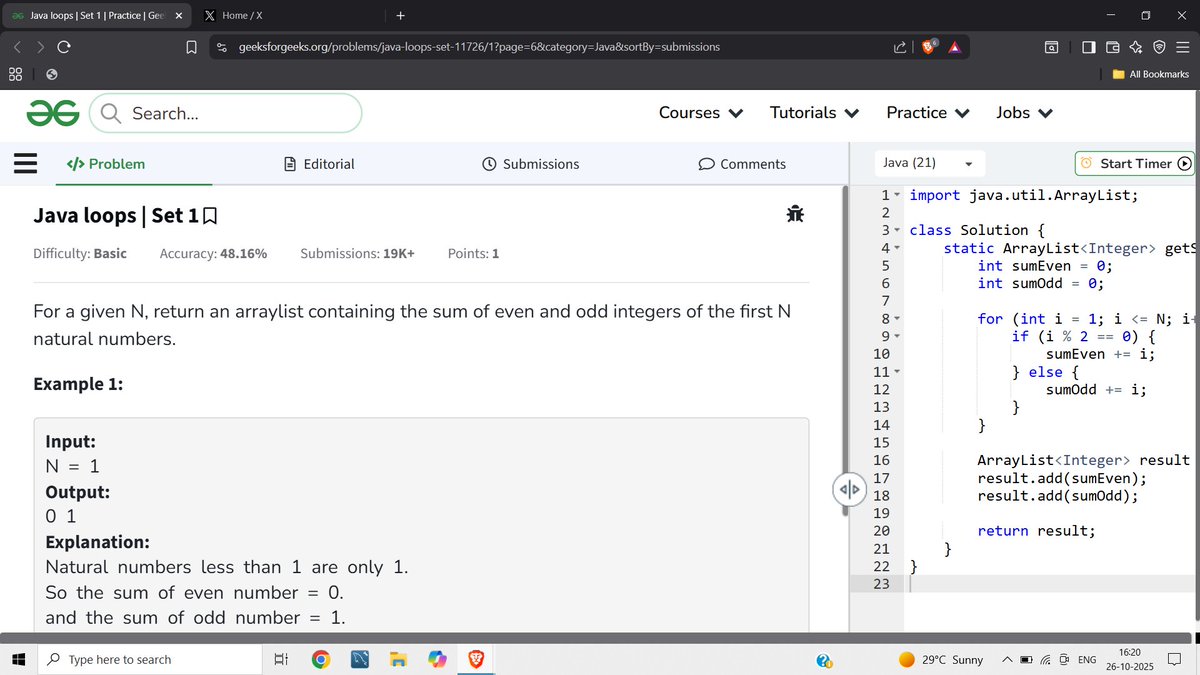Collapse code fold arrow at line 11

(897, 372)
